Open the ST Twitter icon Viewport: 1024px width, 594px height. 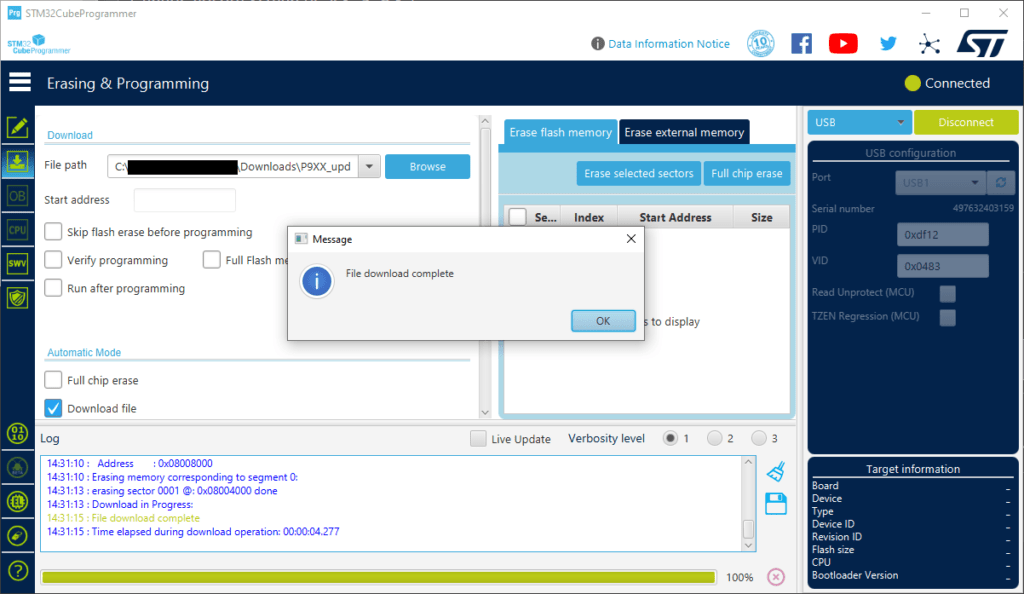tap(888, 44)
